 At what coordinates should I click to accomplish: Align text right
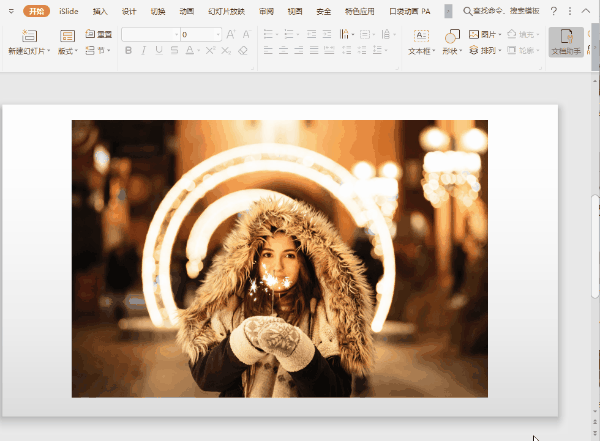click(x=299, y=50)
